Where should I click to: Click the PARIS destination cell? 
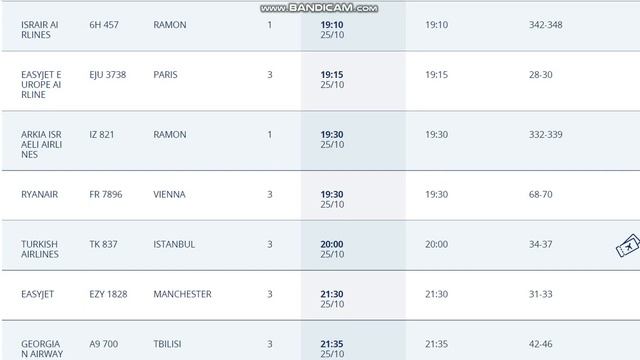point(165,75)
